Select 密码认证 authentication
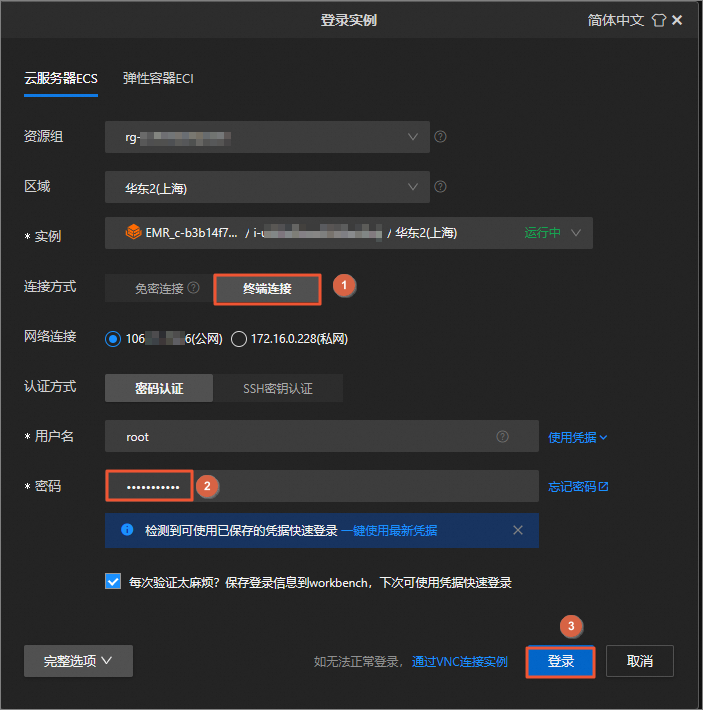The image size is (703, 710). point(159,388)
